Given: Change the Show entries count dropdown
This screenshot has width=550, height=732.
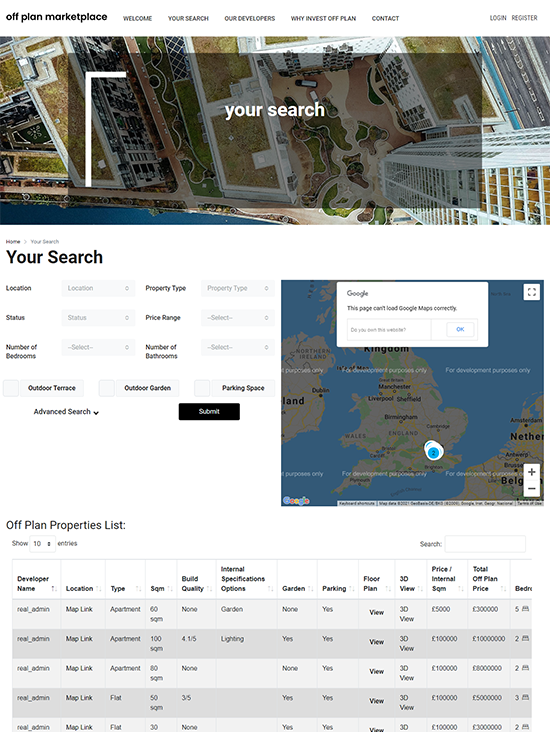Looking at the screenshot, I should coord(42,543).
